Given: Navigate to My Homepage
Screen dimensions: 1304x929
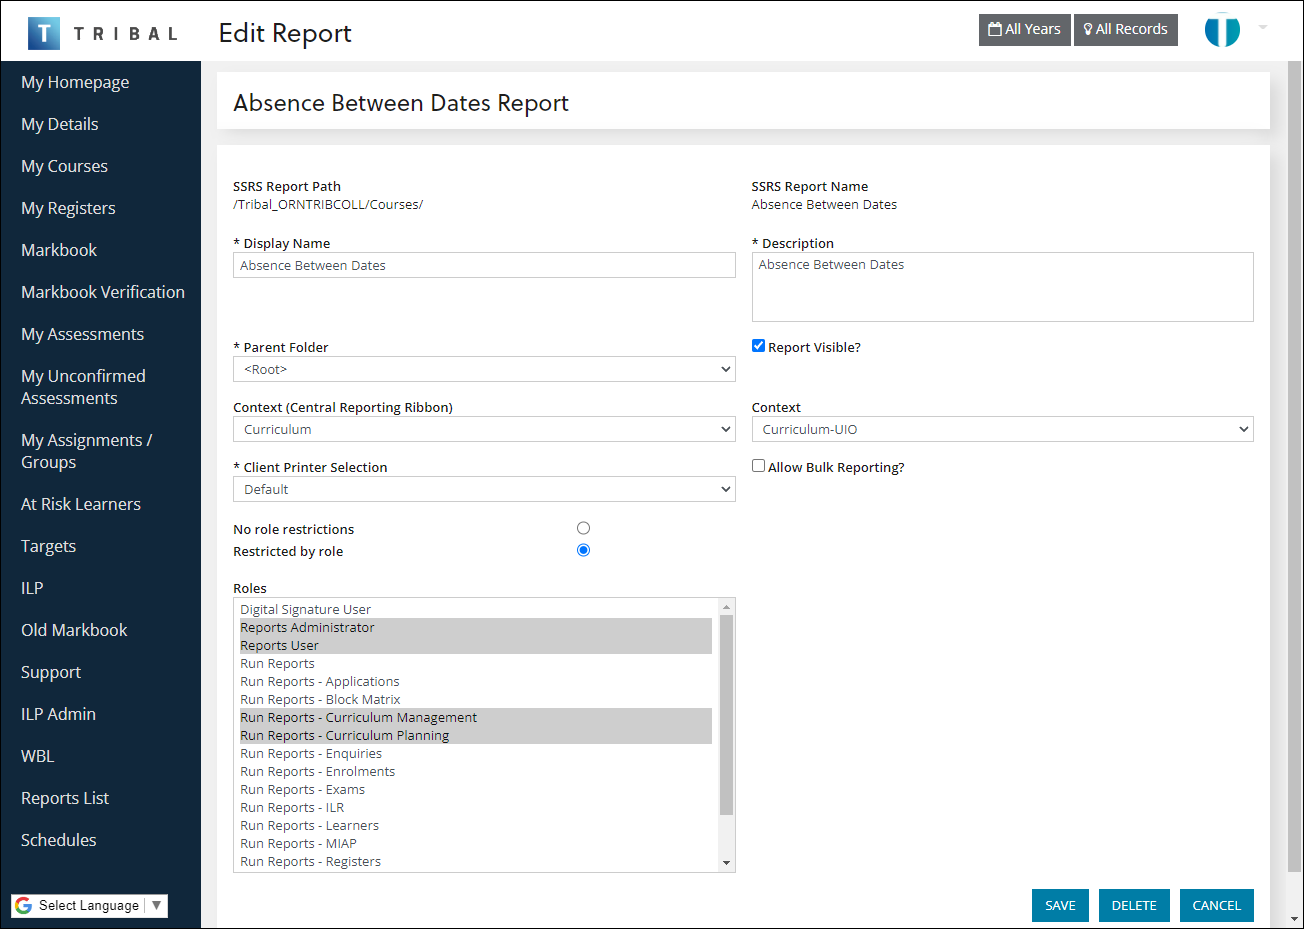Looking at the screenshot, I should pos(74,82).
